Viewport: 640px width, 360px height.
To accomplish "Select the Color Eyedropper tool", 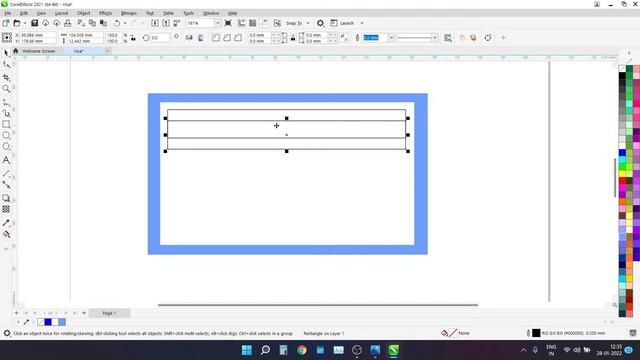I will click(6, 223).
